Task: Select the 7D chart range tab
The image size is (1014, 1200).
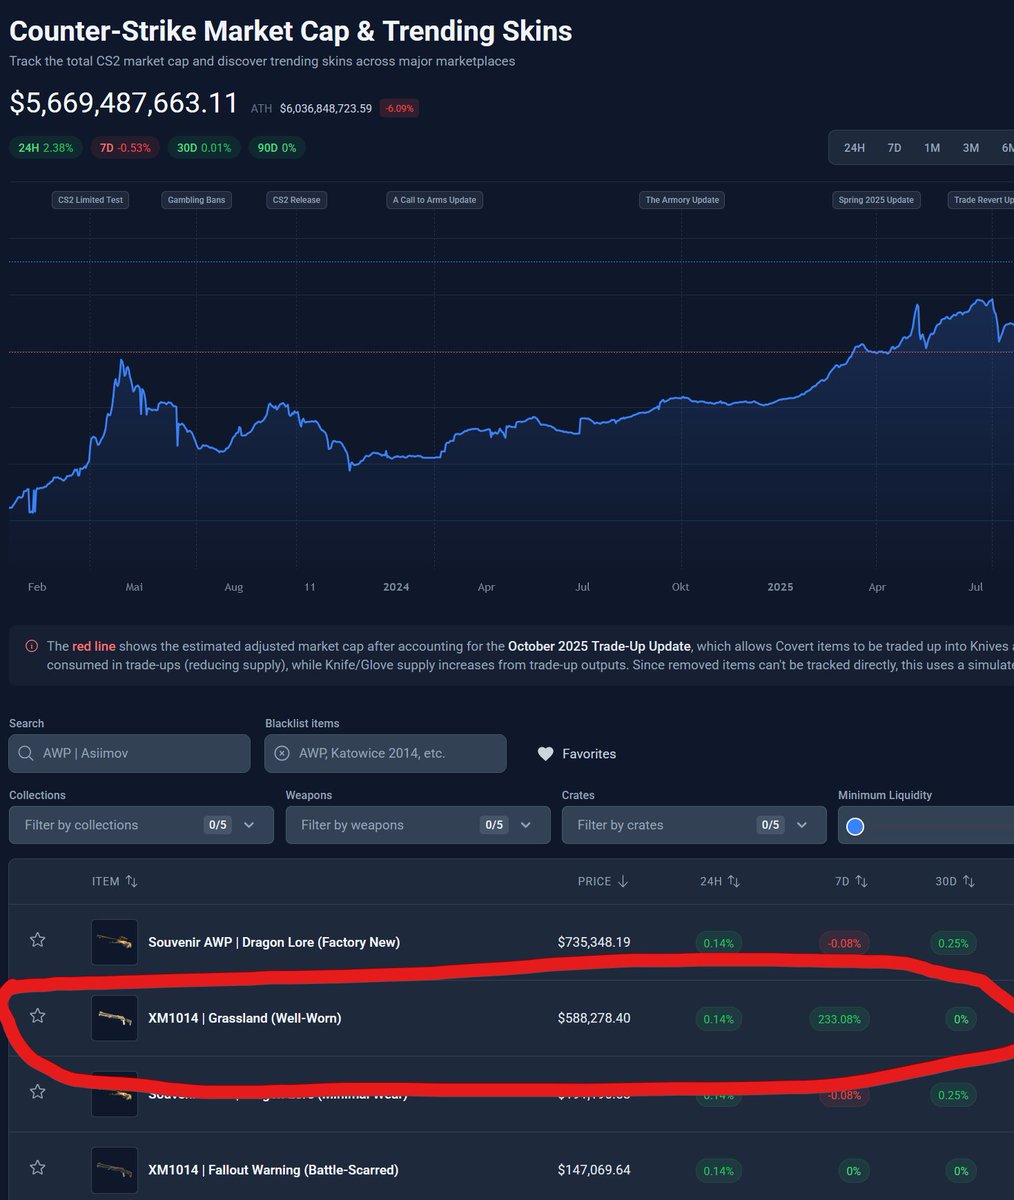Action: (894, 148)
